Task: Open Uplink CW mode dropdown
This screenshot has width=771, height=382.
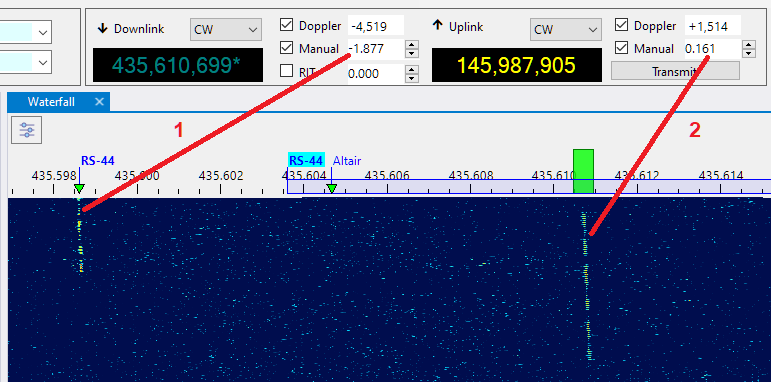Action: point(565,29)
